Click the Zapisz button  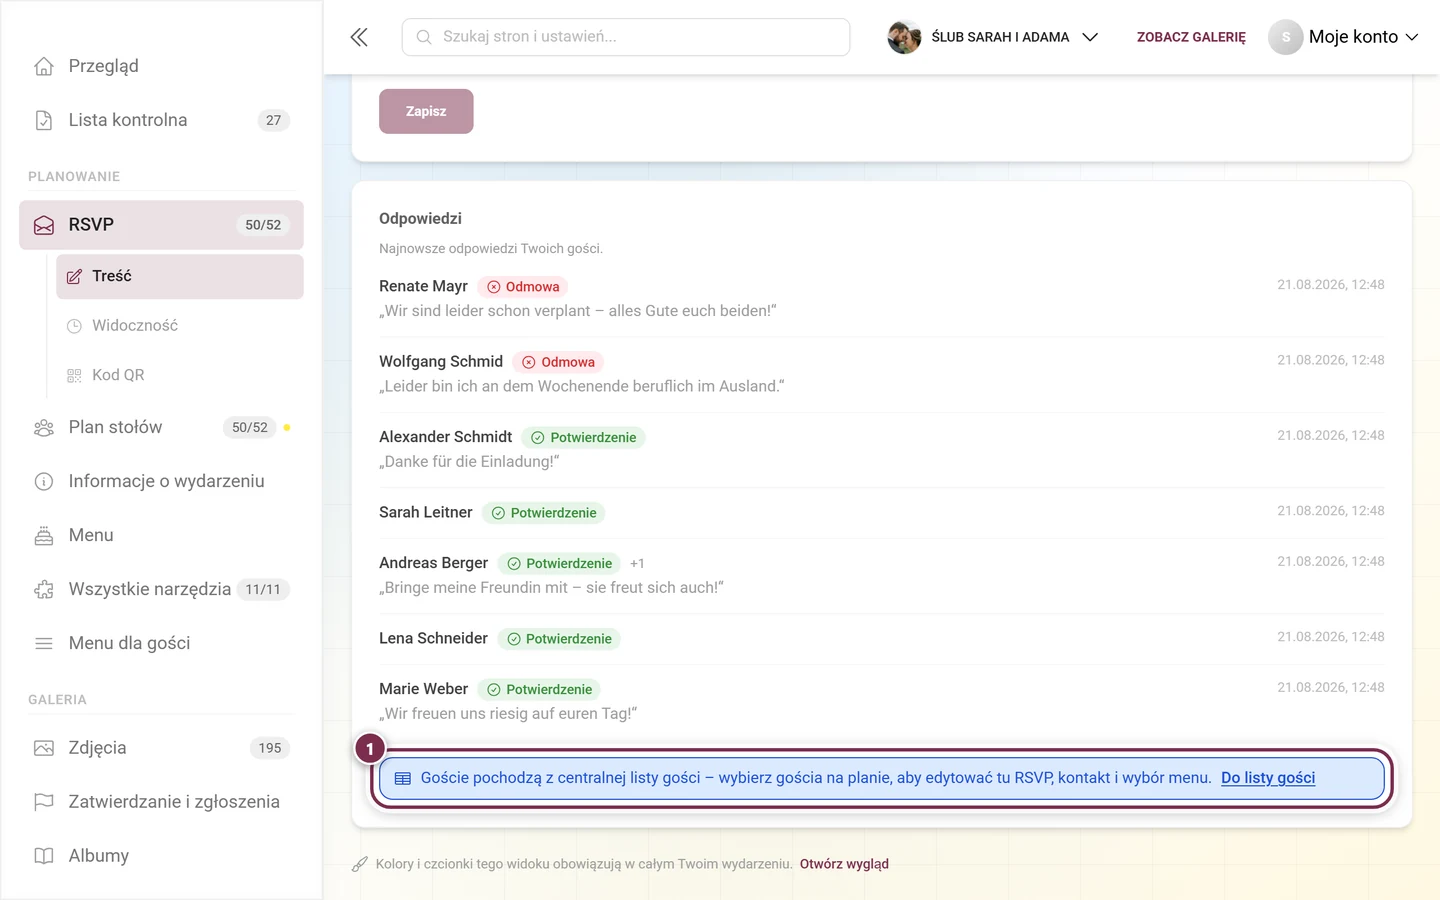coord(426,111)
